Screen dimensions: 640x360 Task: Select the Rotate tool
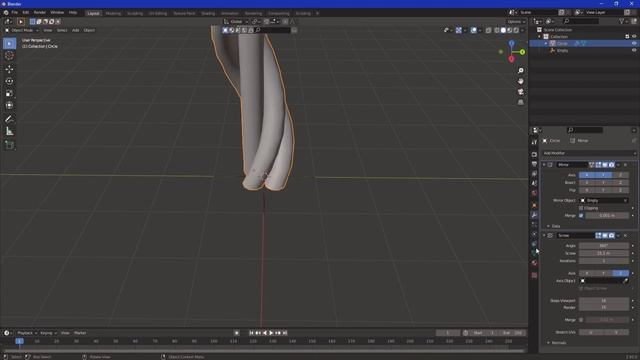pos(9,81)
